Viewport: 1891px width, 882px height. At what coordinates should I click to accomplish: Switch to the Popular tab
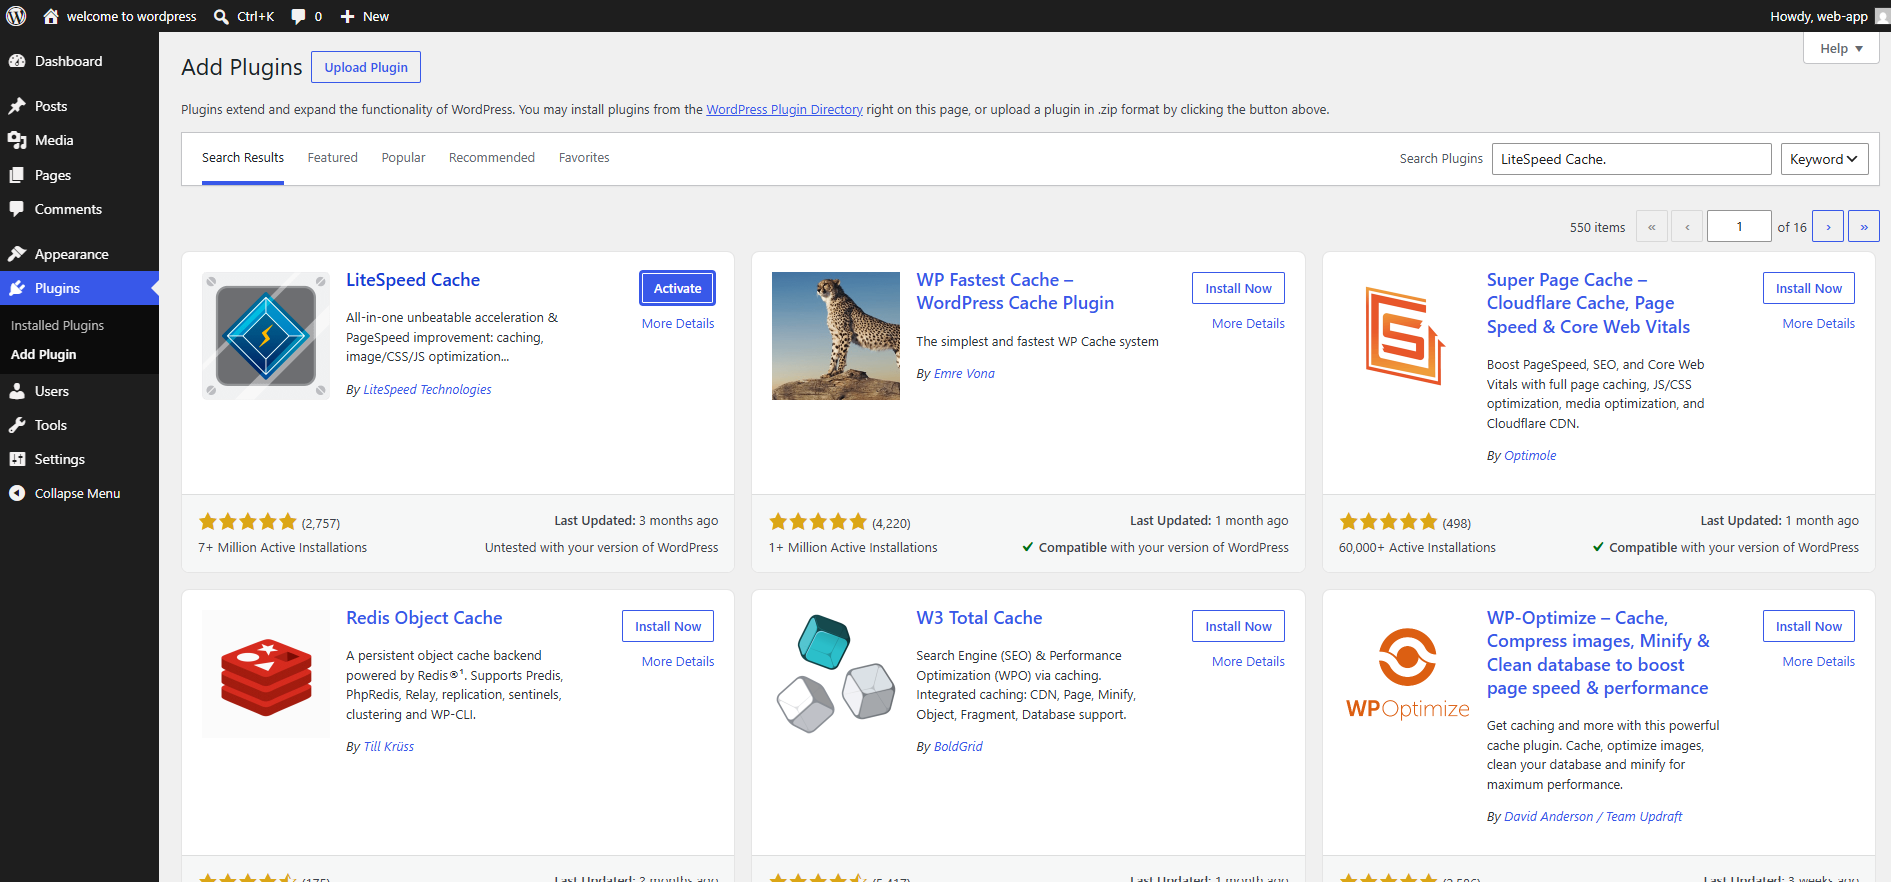pyautogui.click(x=403, y=158)
